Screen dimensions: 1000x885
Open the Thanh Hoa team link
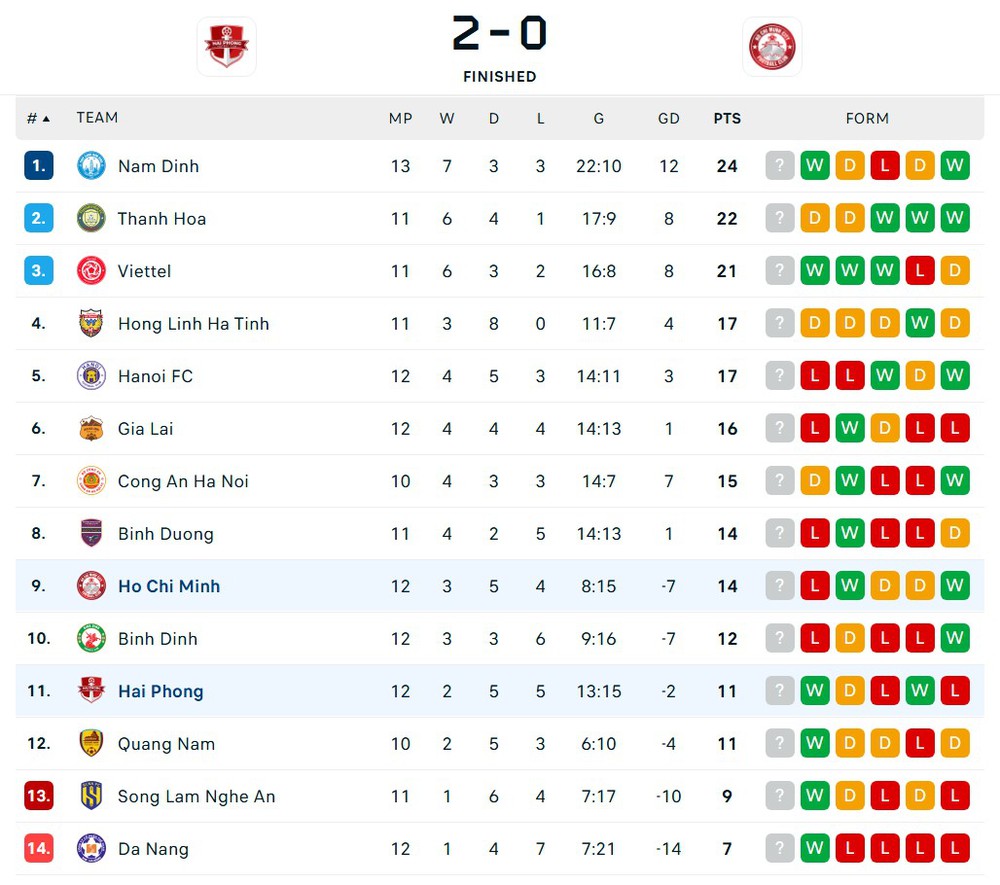coord(161,219)
